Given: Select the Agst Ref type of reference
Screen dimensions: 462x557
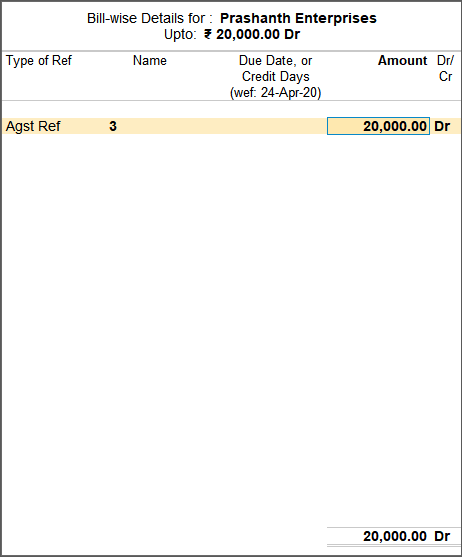Looking at the screenshot, I should tap(33, 126).
